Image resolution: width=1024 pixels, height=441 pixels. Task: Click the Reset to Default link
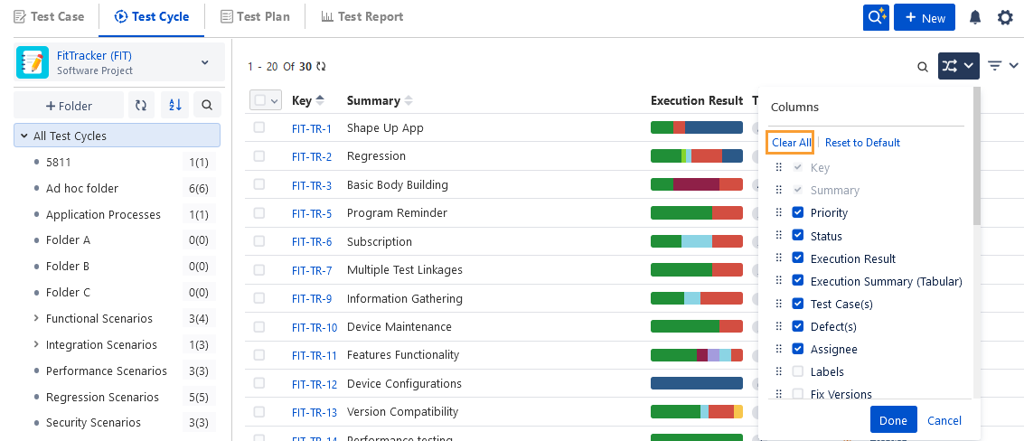tap(862, 143)
